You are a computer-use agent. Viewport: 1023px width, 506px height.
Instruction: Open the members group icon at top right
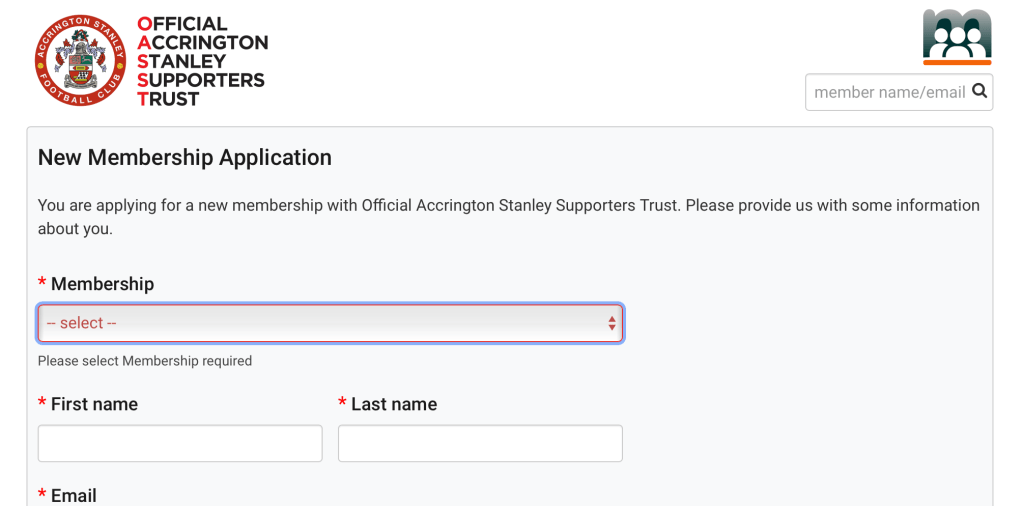tap(957, 36)
